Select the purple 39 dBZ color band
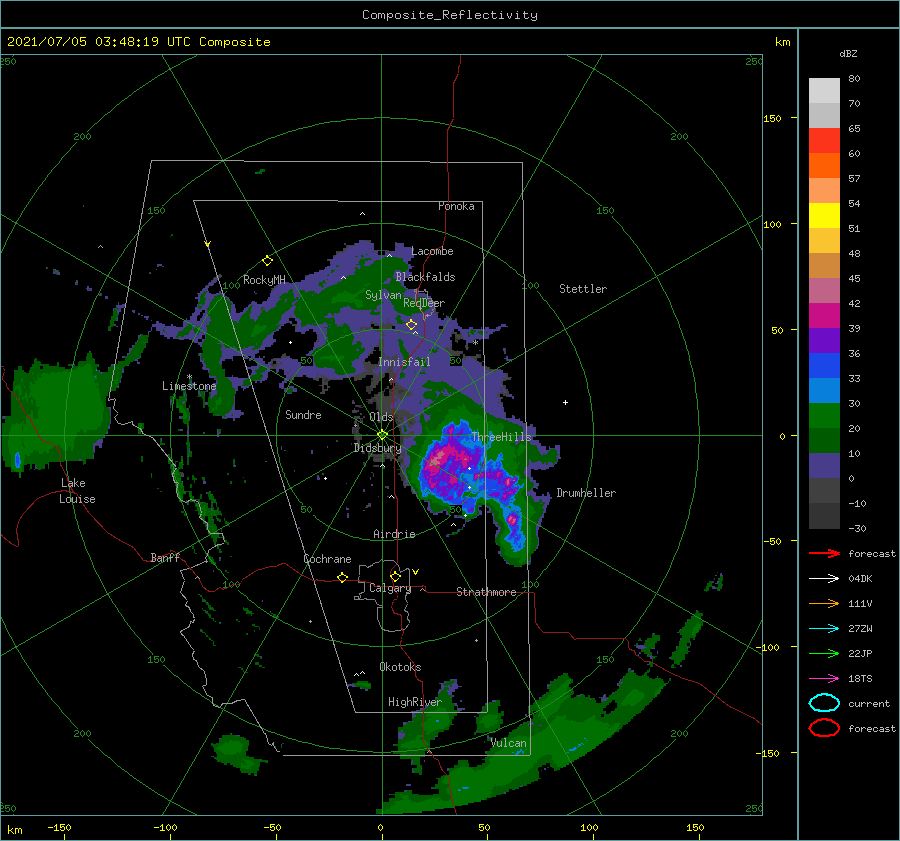 point(824,340)
